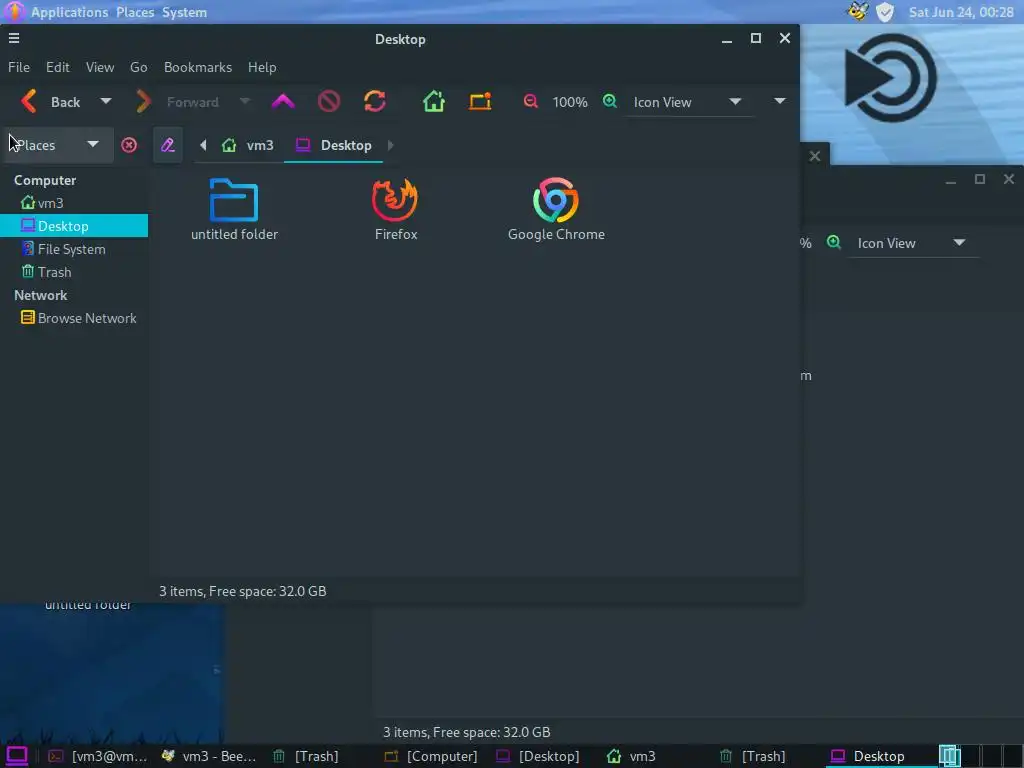Click the shield tray icon
The height and width of the screenshot is (768, 1024).
(885, 12)
